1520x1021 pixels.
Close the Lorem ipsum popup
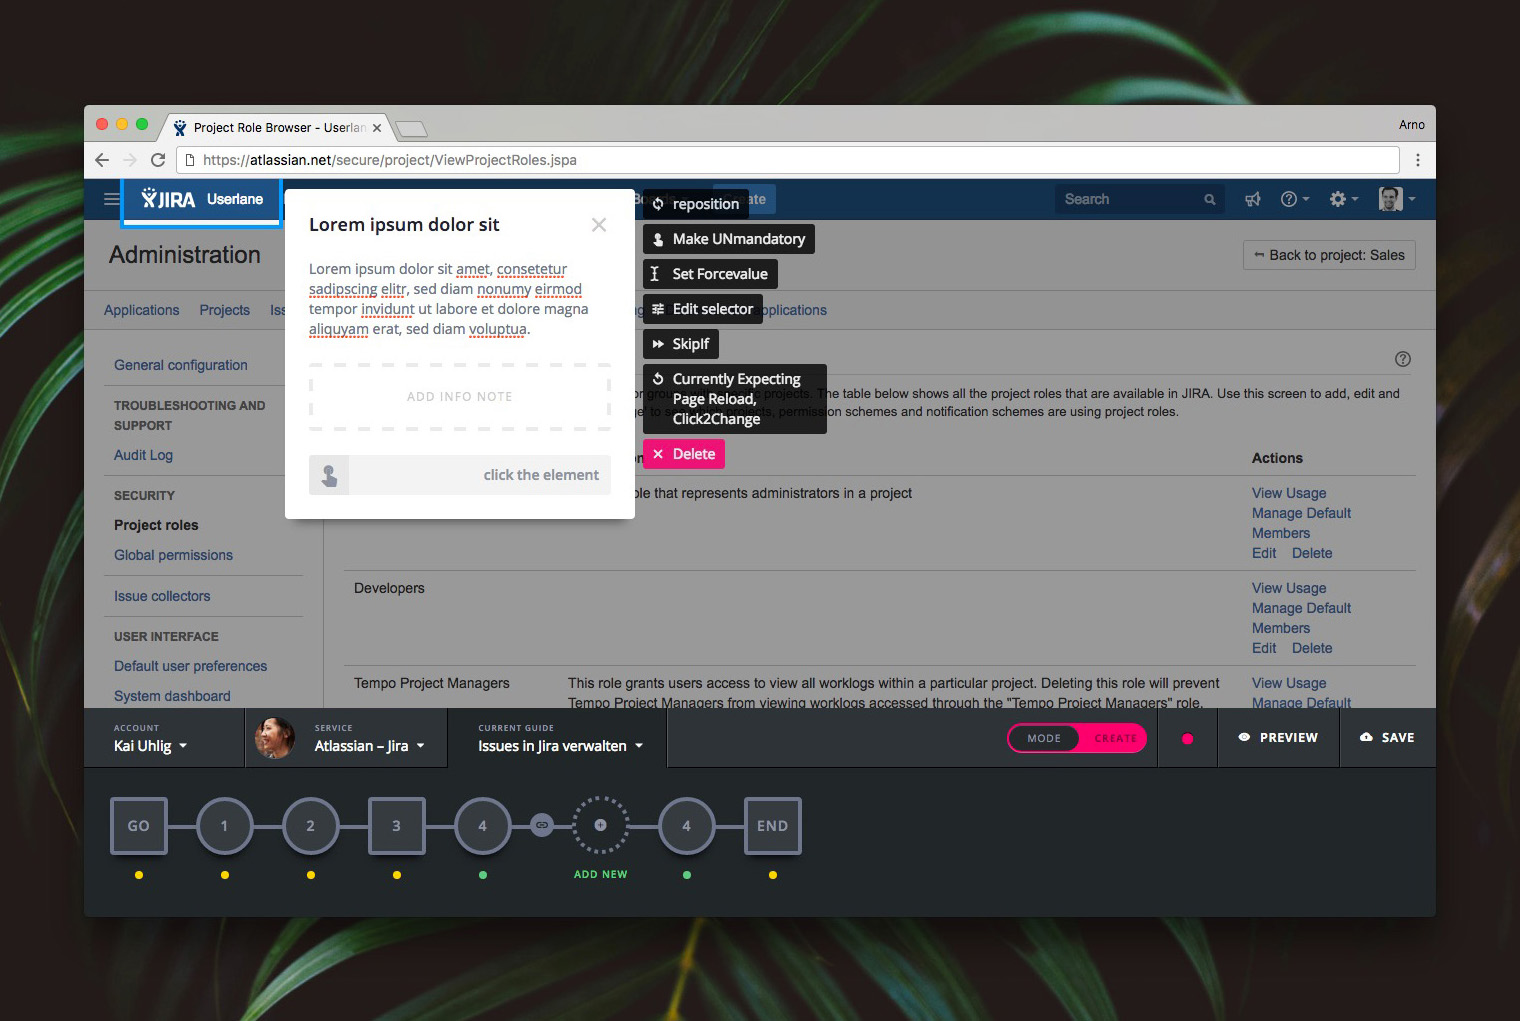598,225
